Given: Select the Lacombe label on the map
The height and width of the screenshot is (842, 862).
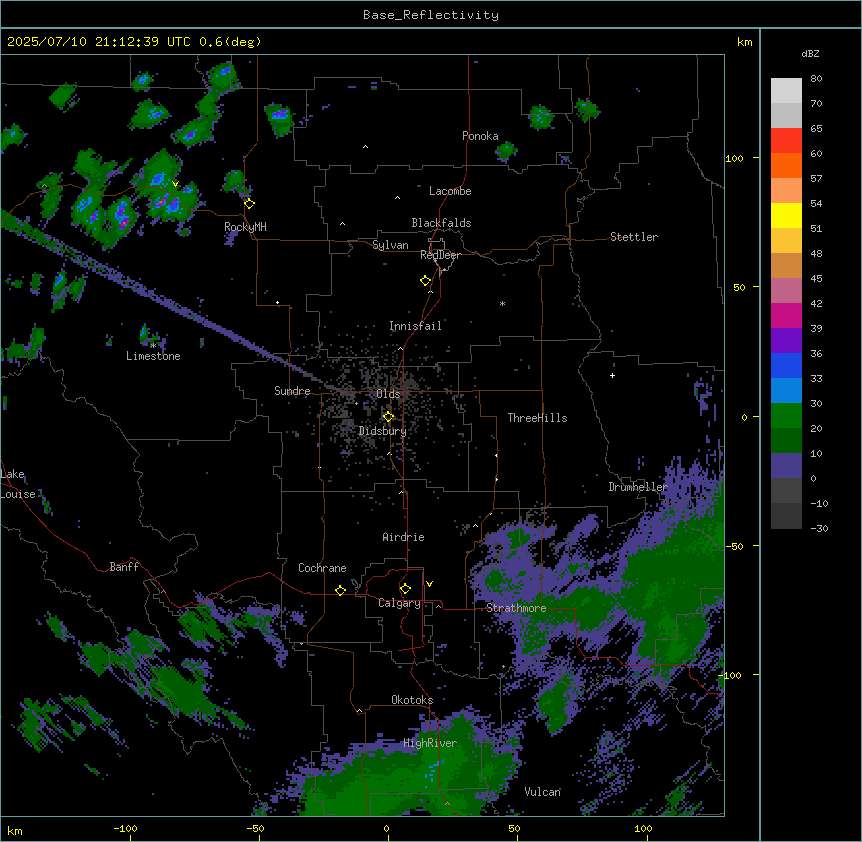Looking at the screenshot, I should point(450,191).
